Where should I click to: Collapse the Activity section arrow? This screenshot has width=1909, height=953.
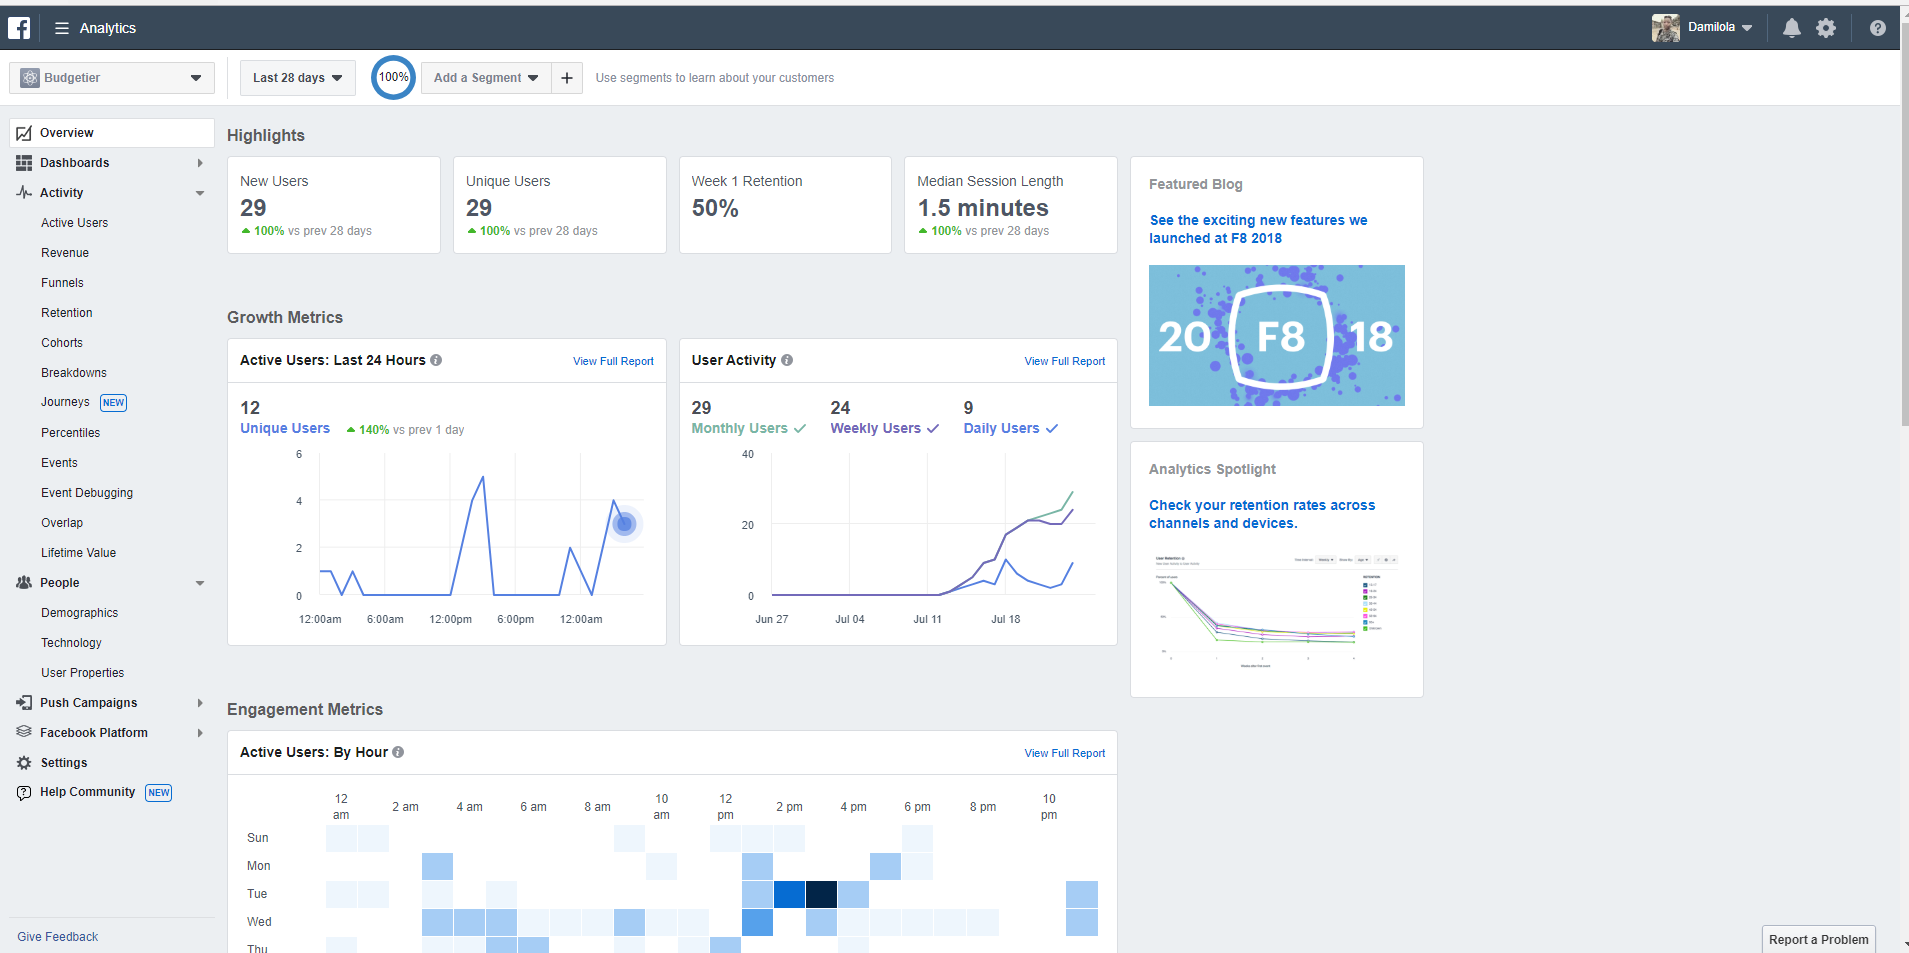200,193
